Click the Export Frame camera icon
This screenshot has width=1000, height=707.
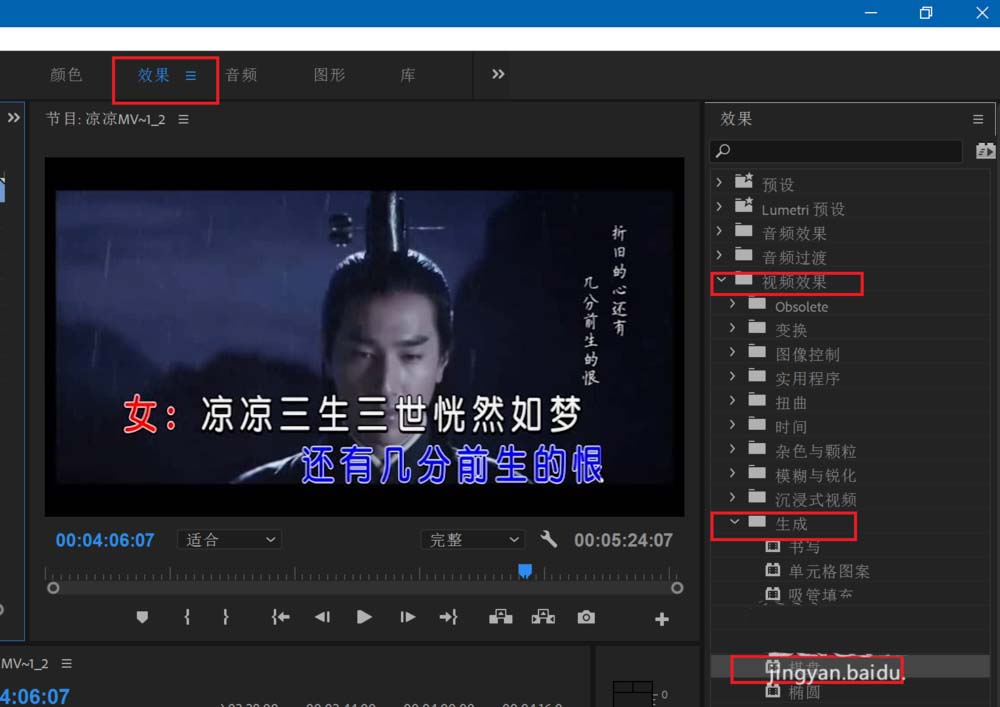[586, 617]
